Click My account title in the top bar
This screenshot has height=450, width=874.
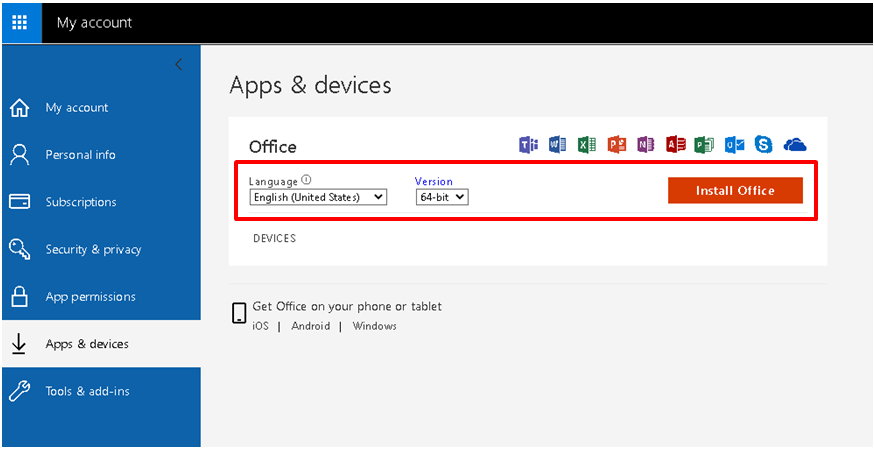tap(94, 23)
